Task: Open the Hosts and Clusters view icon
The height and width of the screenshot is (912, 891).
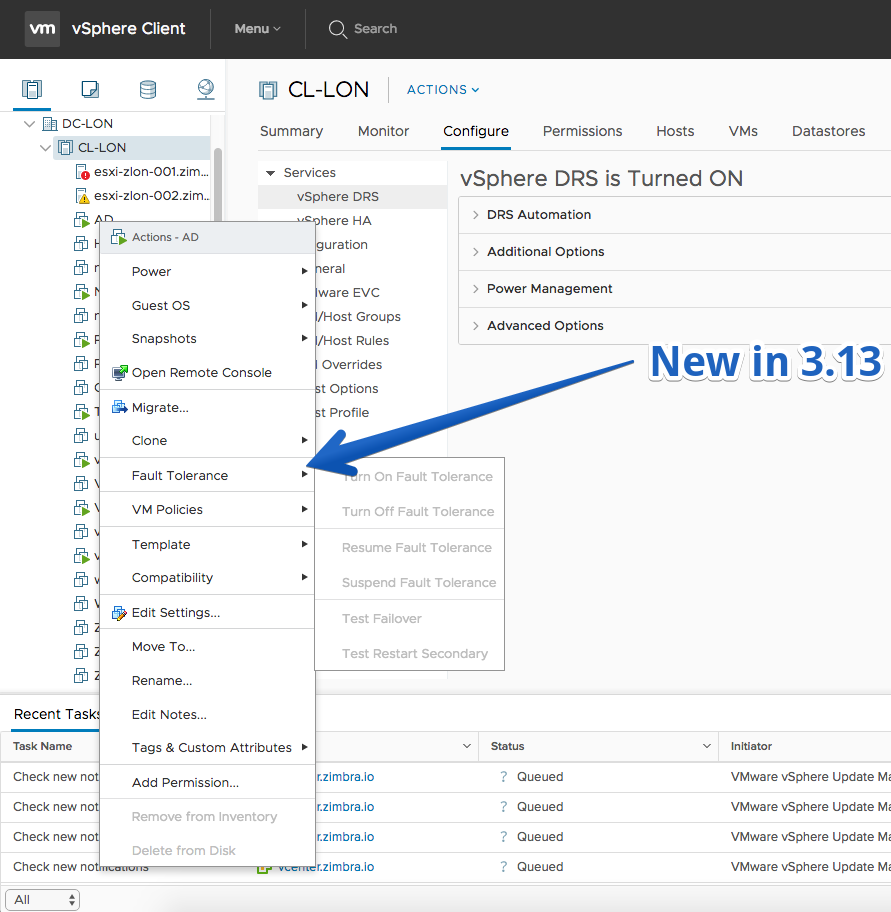Action: point(32,90)
